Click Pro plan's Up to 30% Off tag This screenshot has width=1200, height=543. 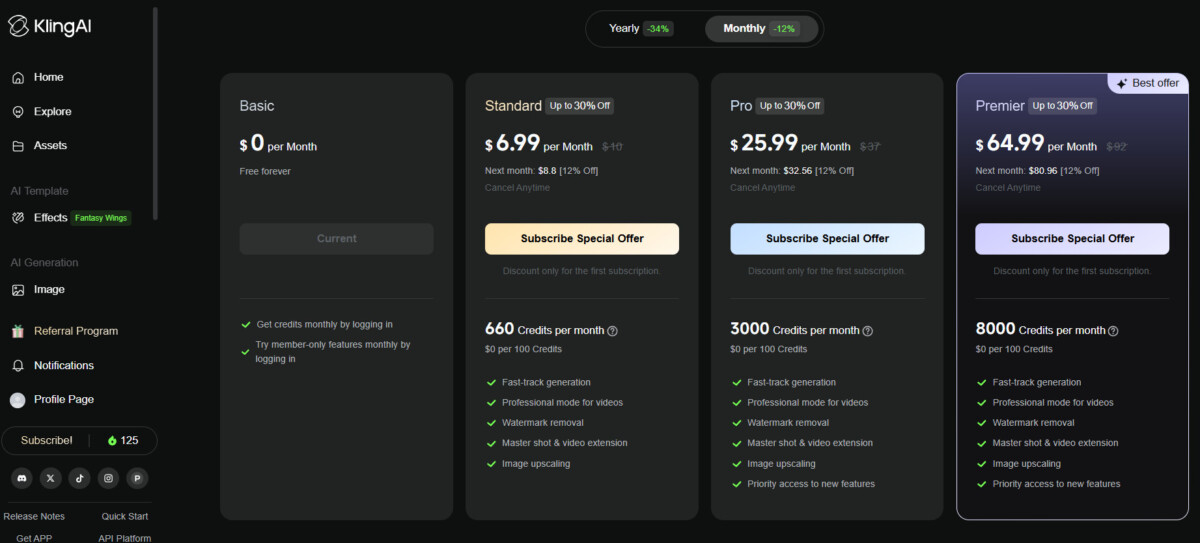point(790,106)
